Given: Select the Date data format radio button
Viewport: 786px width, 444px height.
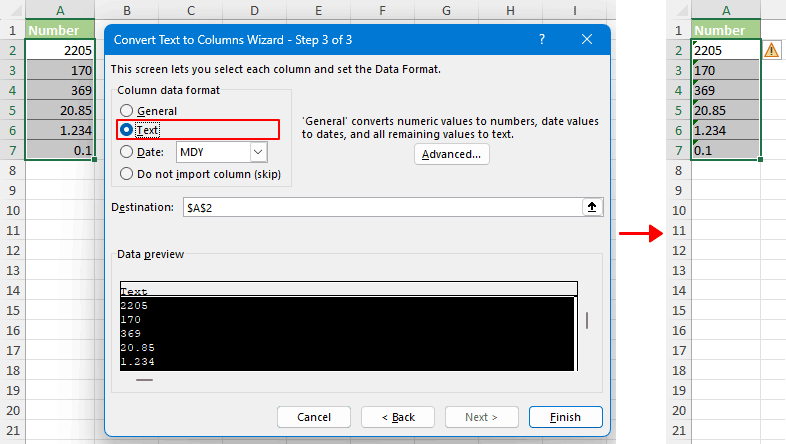Looking at the screenshot, I should pyautogui.click(x=127, y=152).
